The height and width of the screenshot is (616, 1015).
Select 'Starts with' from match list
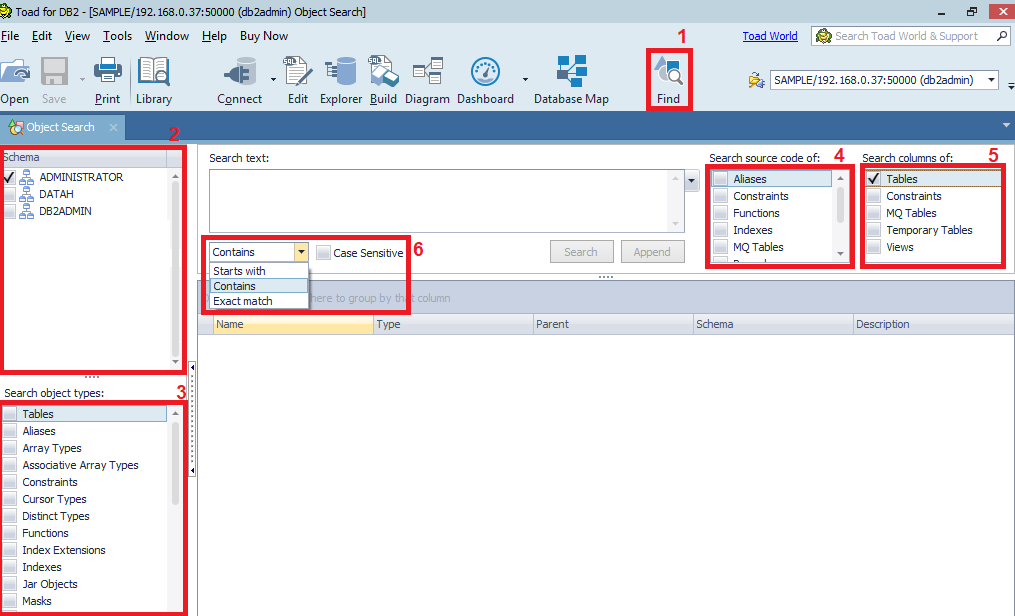point(239,271)
